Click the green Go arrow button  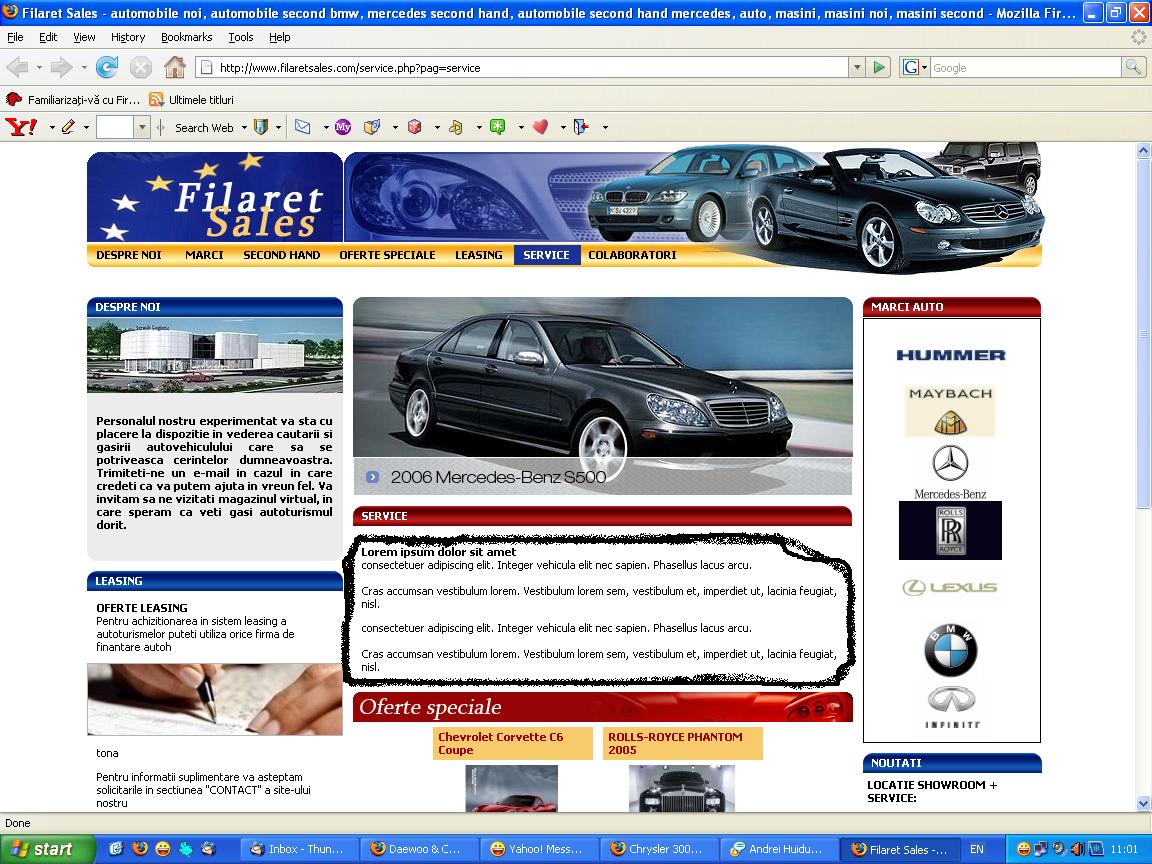[879, 68]
